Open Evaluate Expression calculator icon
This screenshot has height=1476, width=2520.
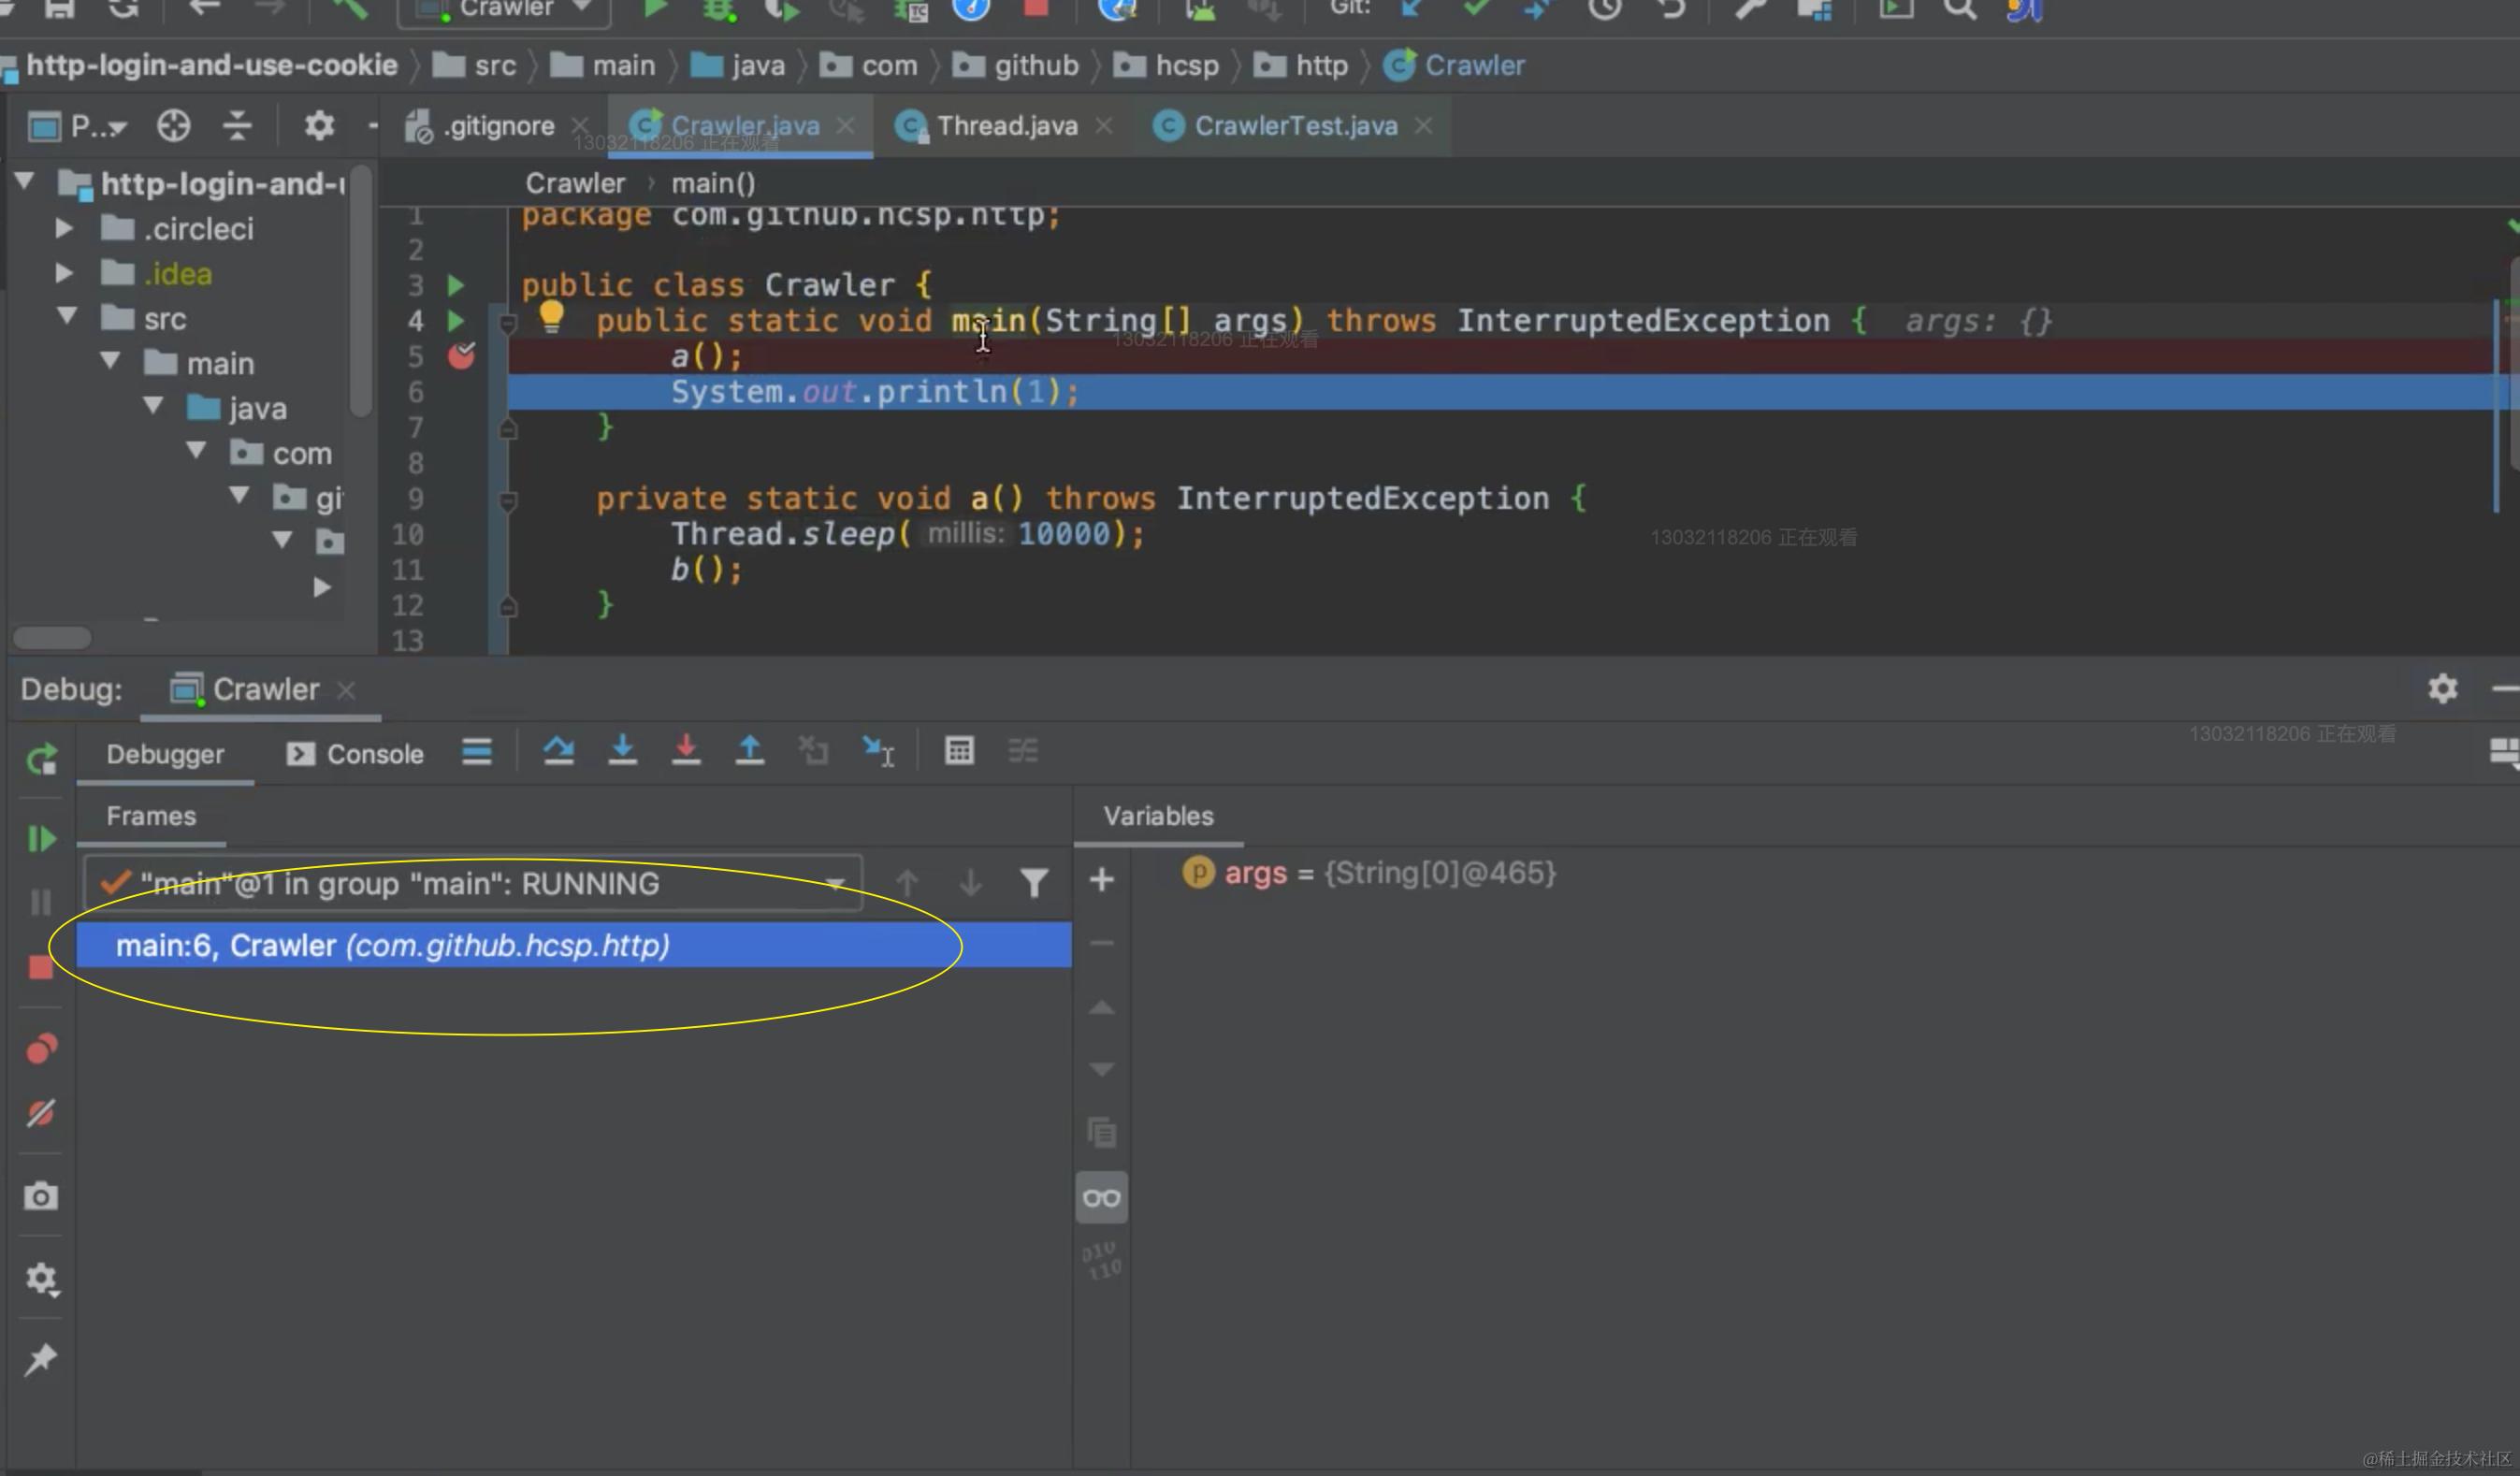pos(959,750)
